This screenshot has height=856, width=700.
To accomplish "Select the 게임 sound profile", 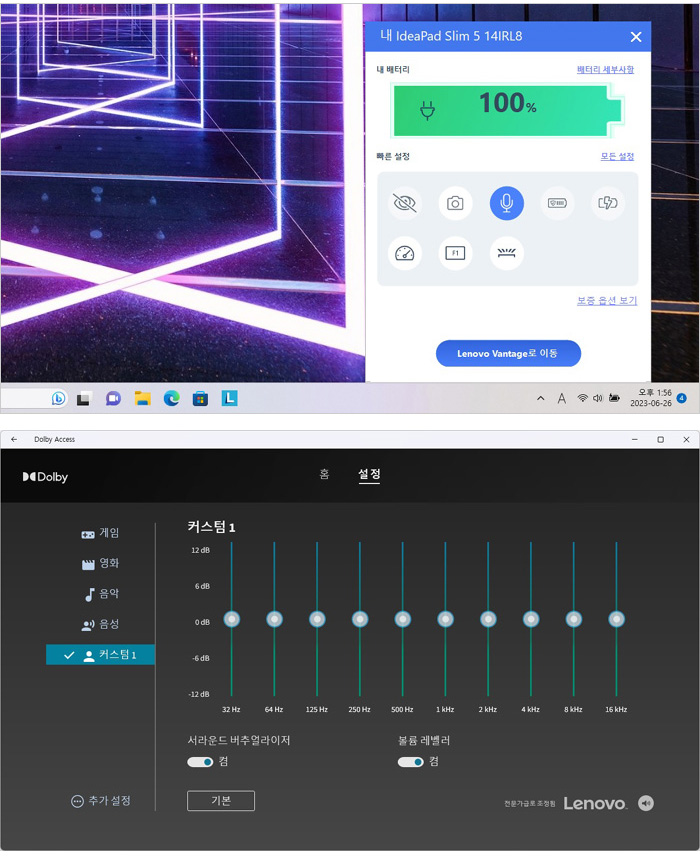I will pos(100,533).
